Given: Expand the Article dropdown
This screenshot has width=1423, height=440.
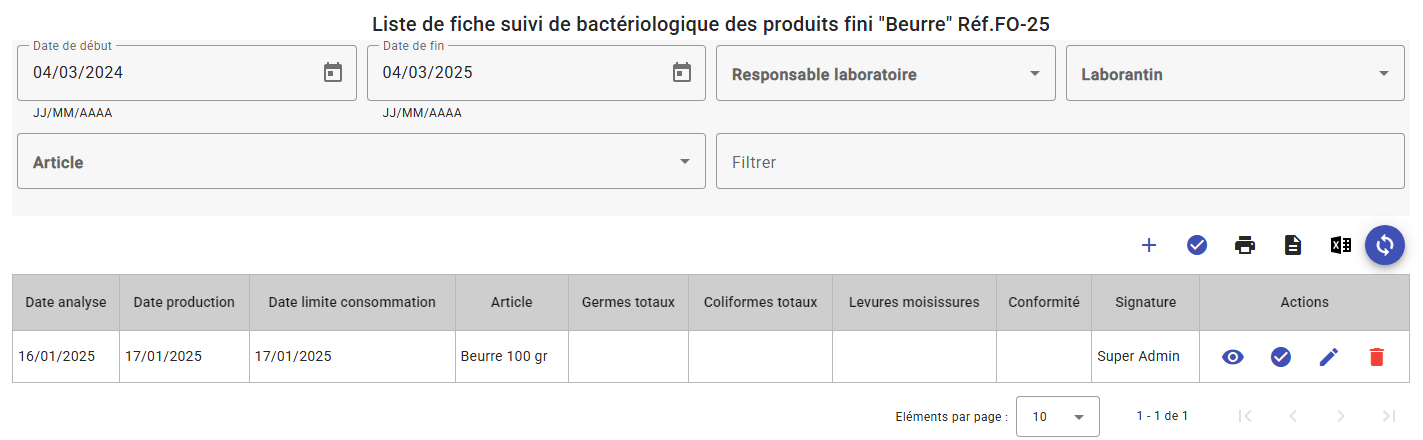Looking at the screenshot, I should pyautogui.click(x=361, y=161).
